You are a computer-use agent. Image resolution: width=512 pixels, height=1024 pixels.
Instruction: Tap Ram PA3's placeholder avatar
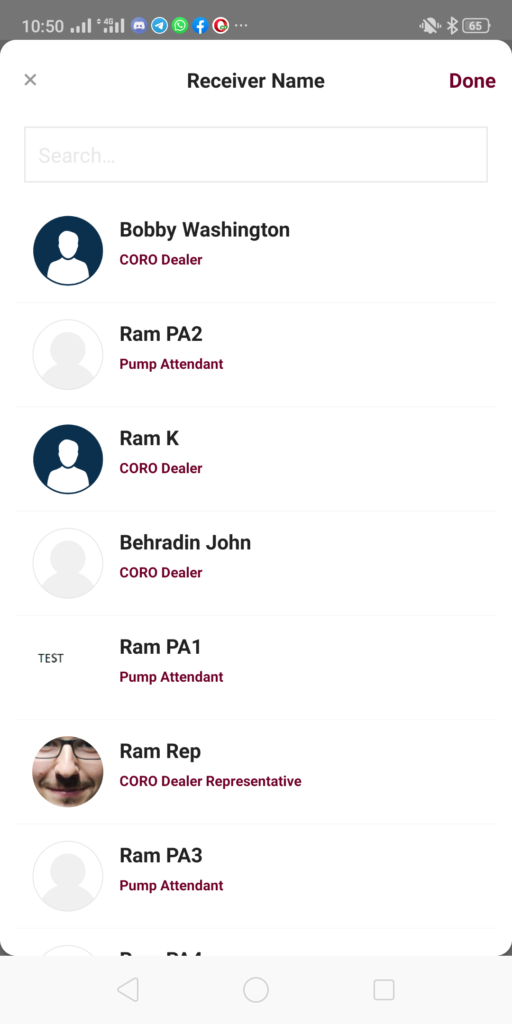[x=68, y=876]
